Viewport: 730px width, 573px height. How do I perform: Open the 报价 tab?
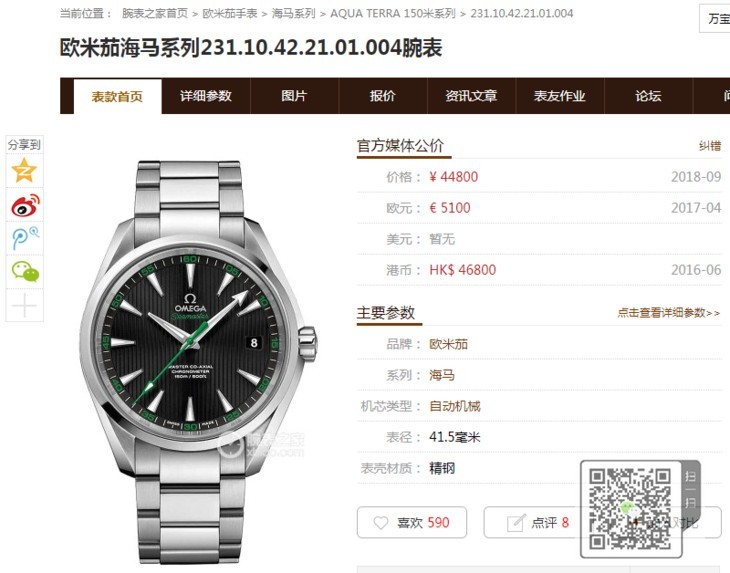point(383,96)
